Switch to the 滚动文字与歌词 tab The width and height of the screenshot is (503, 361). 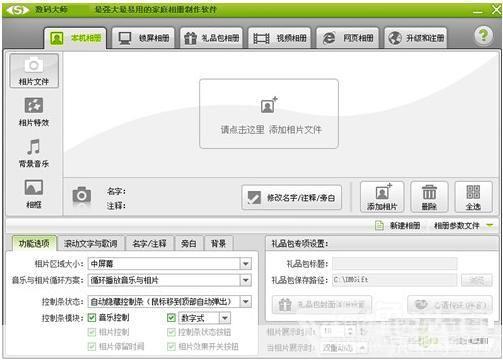point(91,244)
